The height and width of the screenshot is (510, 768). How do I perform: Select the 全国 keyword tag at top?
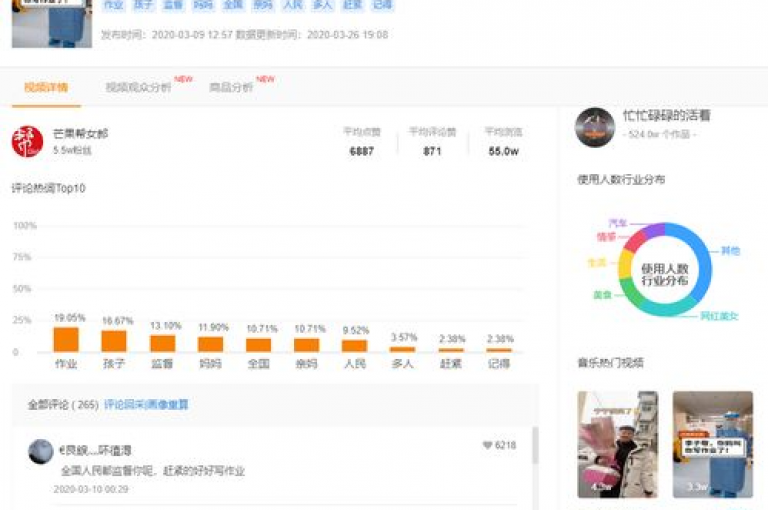233,5
